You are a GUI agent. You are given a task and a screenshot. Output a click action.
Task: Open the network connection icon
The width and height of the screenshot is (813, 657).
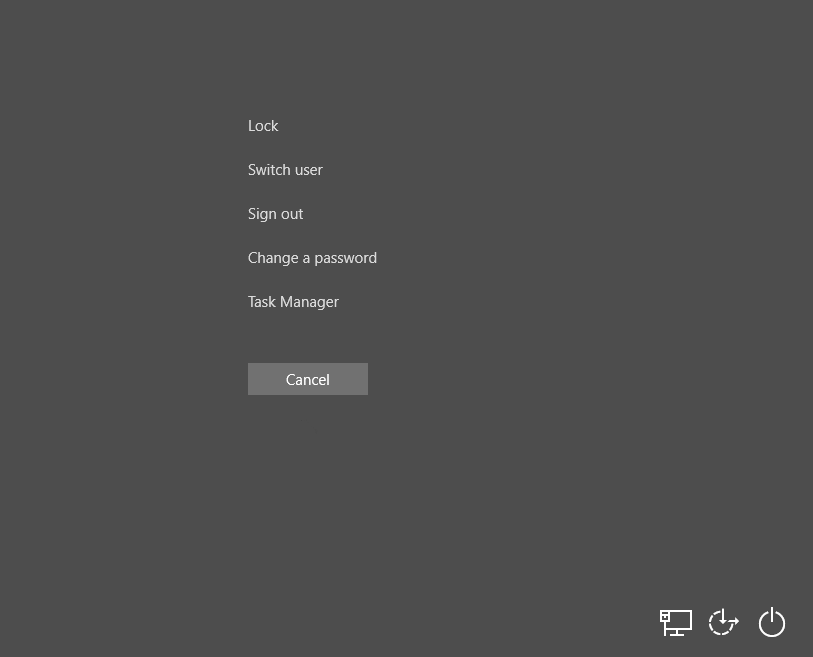pos(676,622)
